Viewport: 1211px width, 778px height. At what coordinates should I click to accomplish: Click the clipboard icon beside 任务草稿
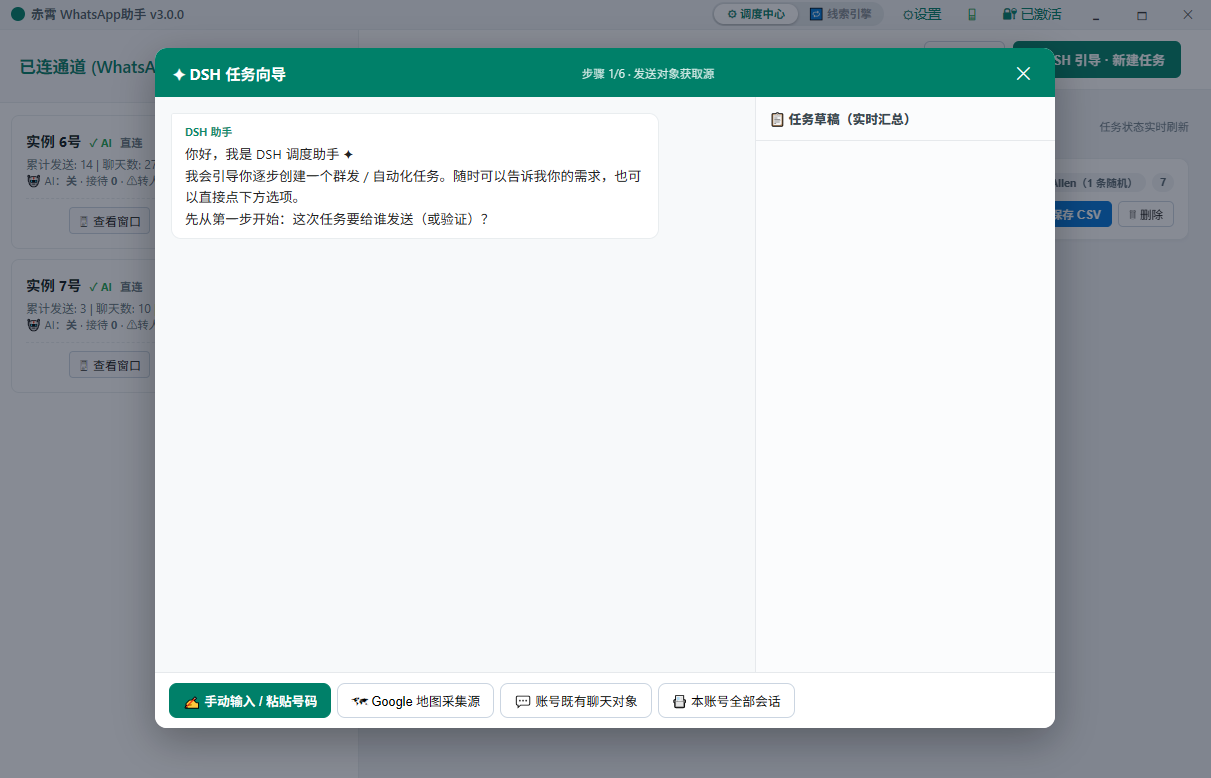pyautogui.click(x=777, y=119)
